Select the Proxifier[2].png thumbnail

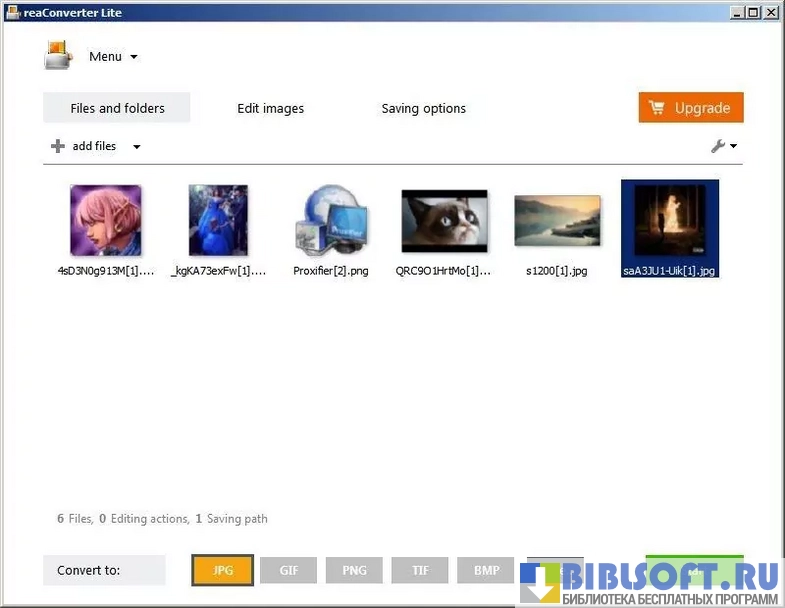point(331,220)
